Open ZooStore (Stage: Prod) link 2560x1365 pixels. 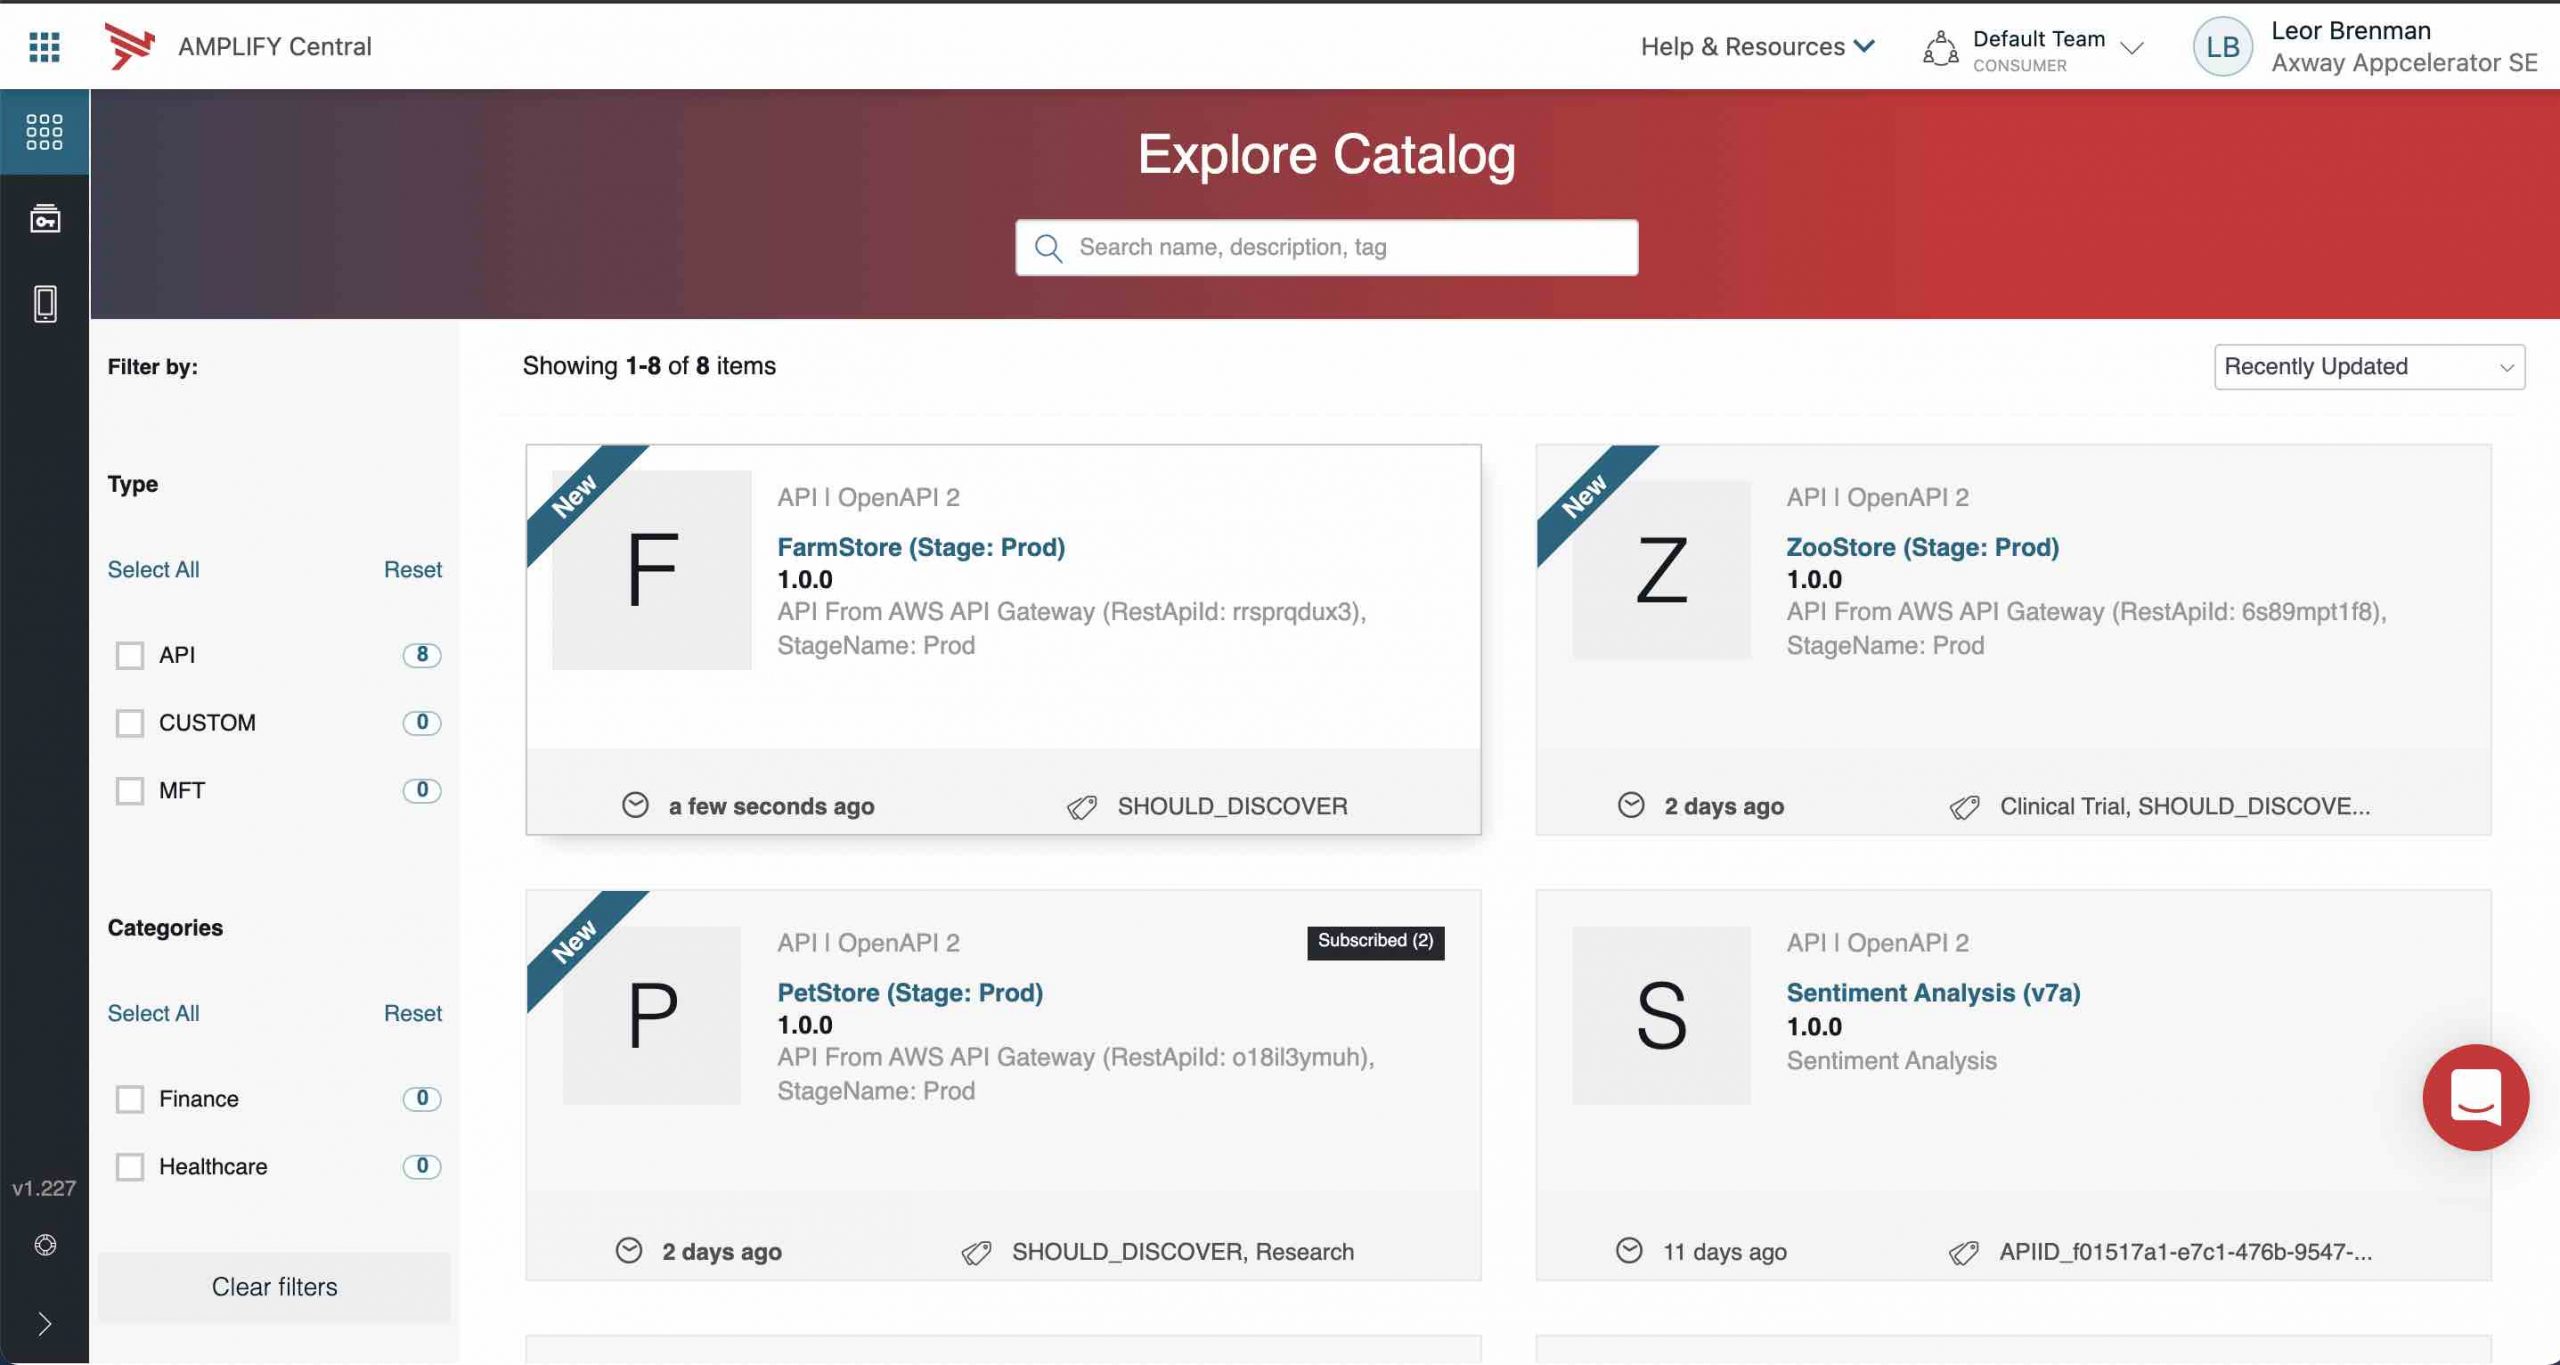pos(1922,547)
